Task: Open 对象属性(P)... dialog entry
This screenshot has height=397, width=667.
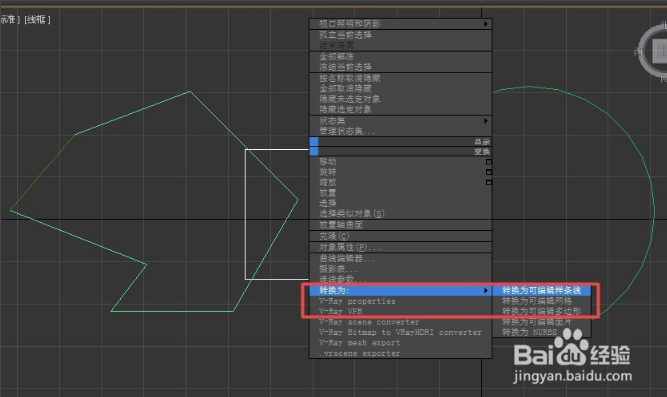Action: (400, 247)
